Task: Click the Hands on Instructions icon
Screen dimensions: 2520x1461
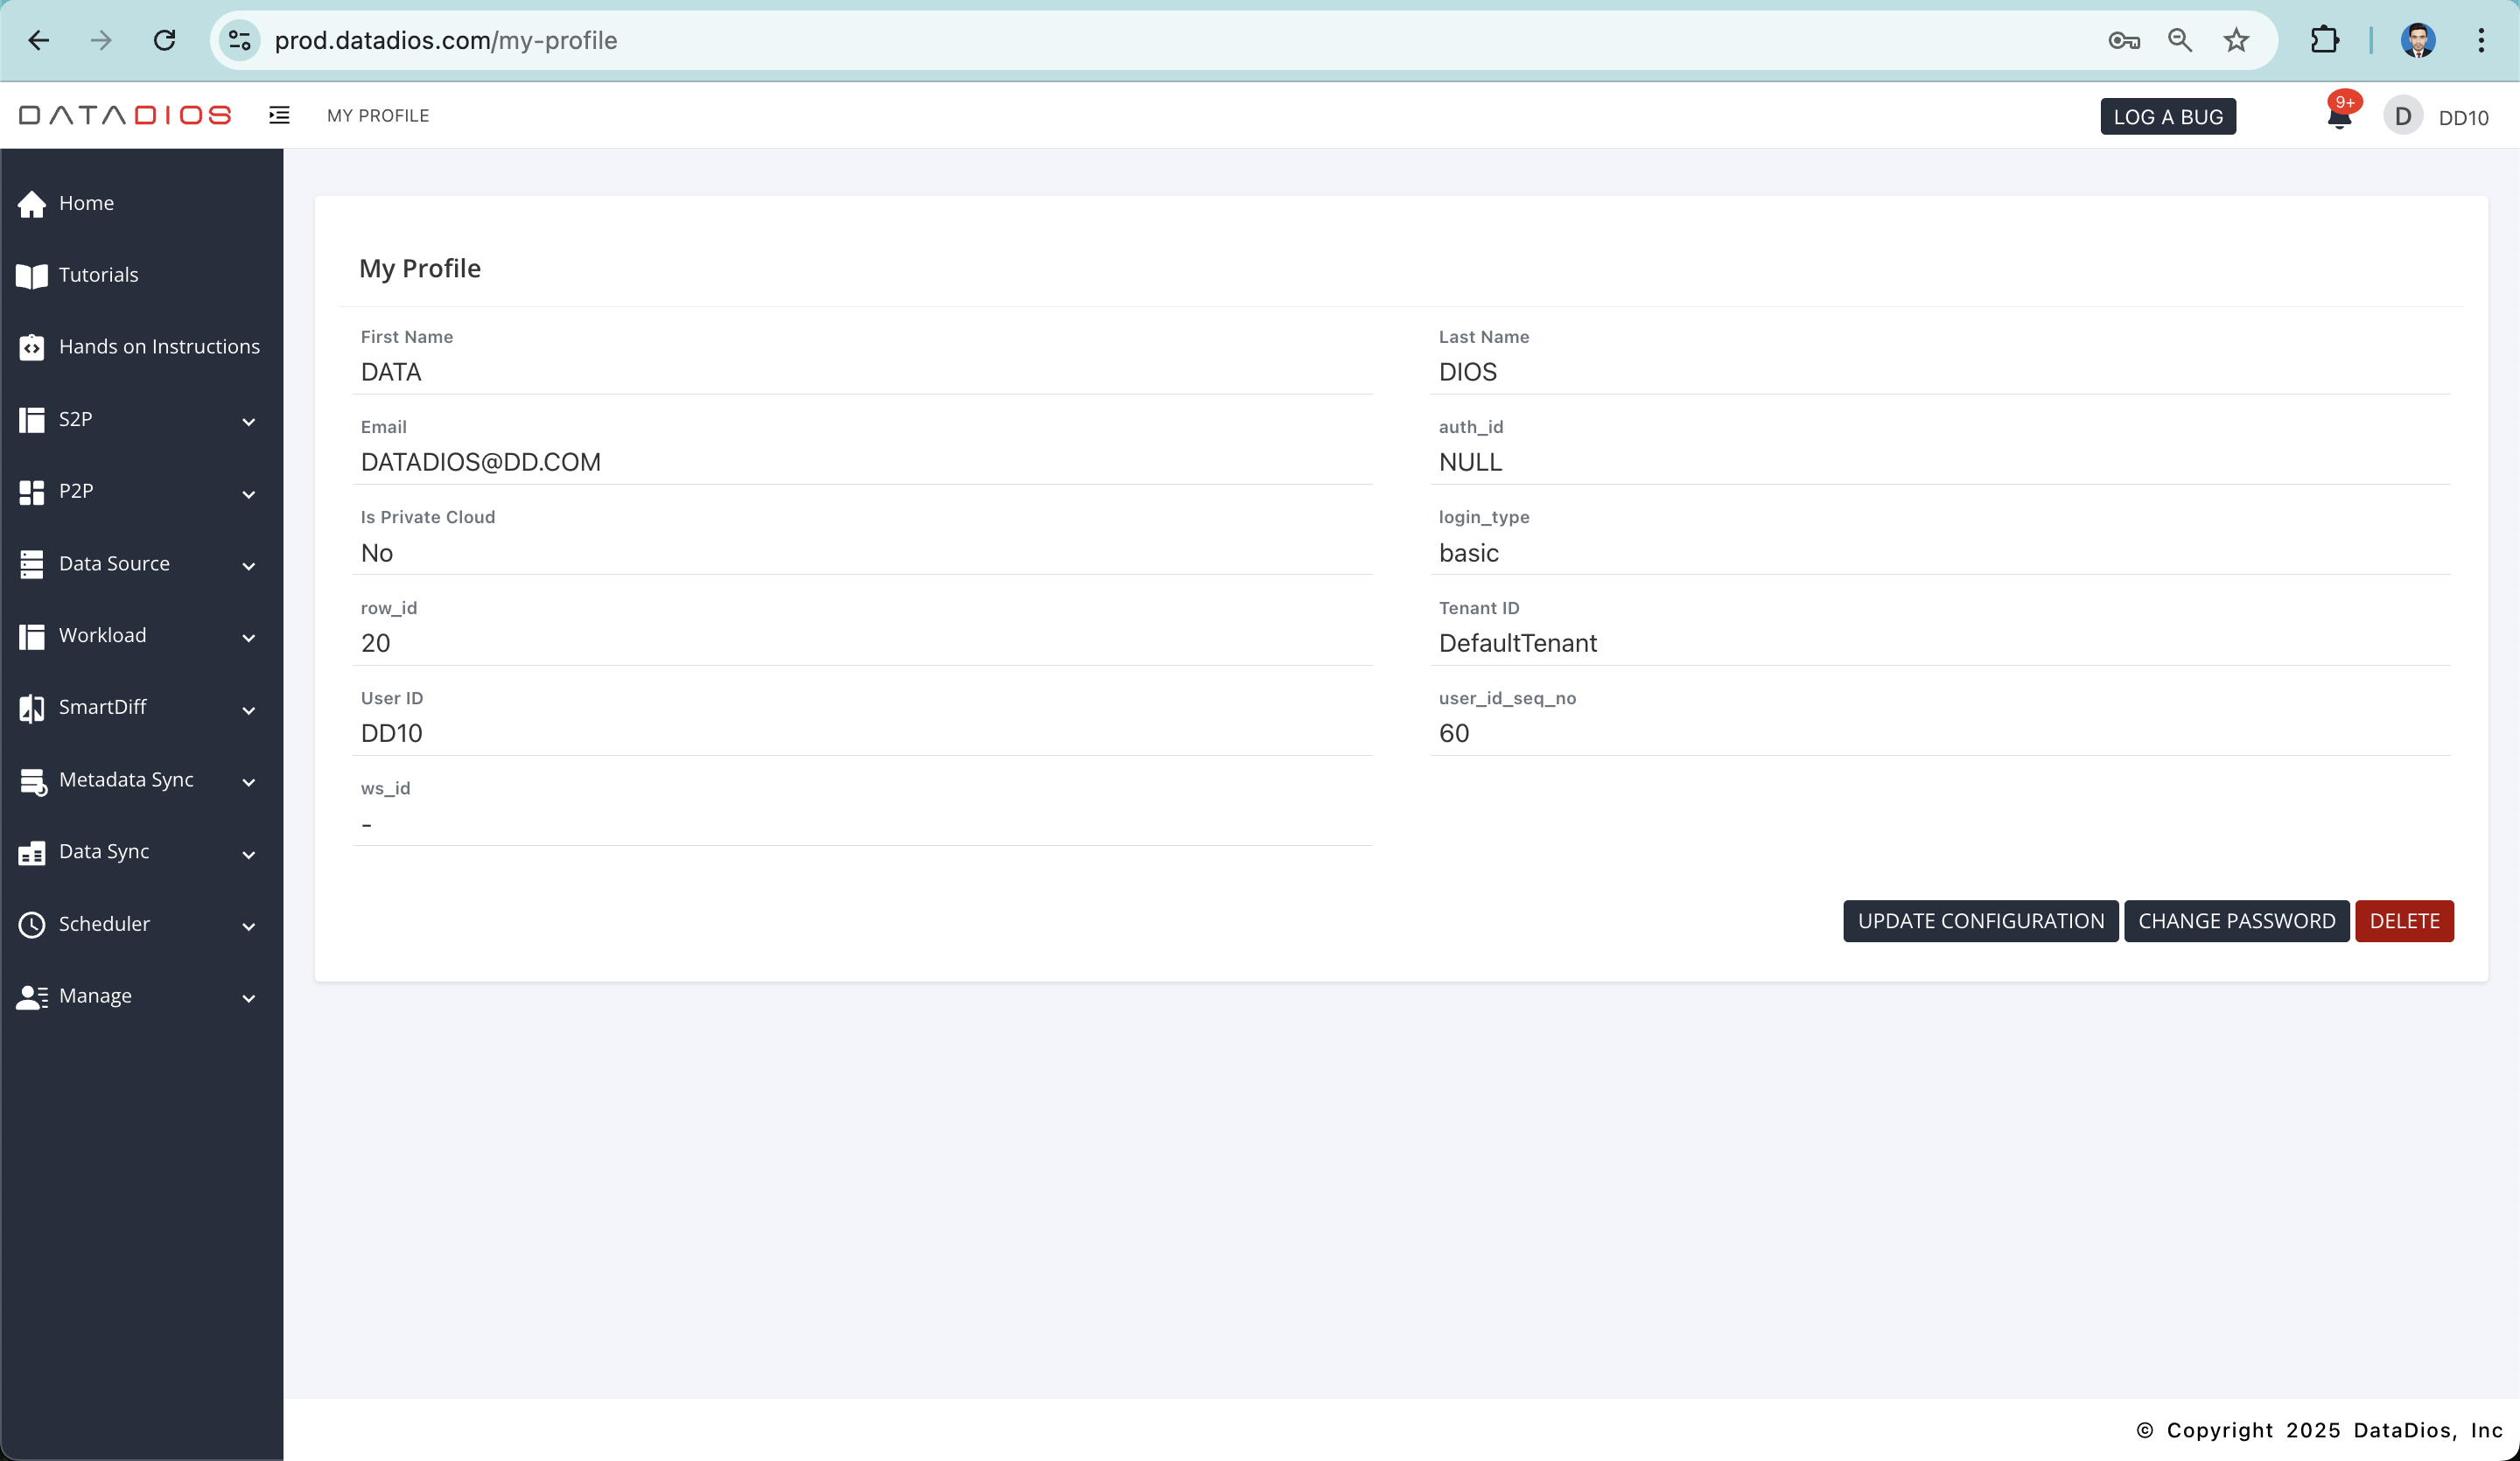Action: click(x=31, y=347)
